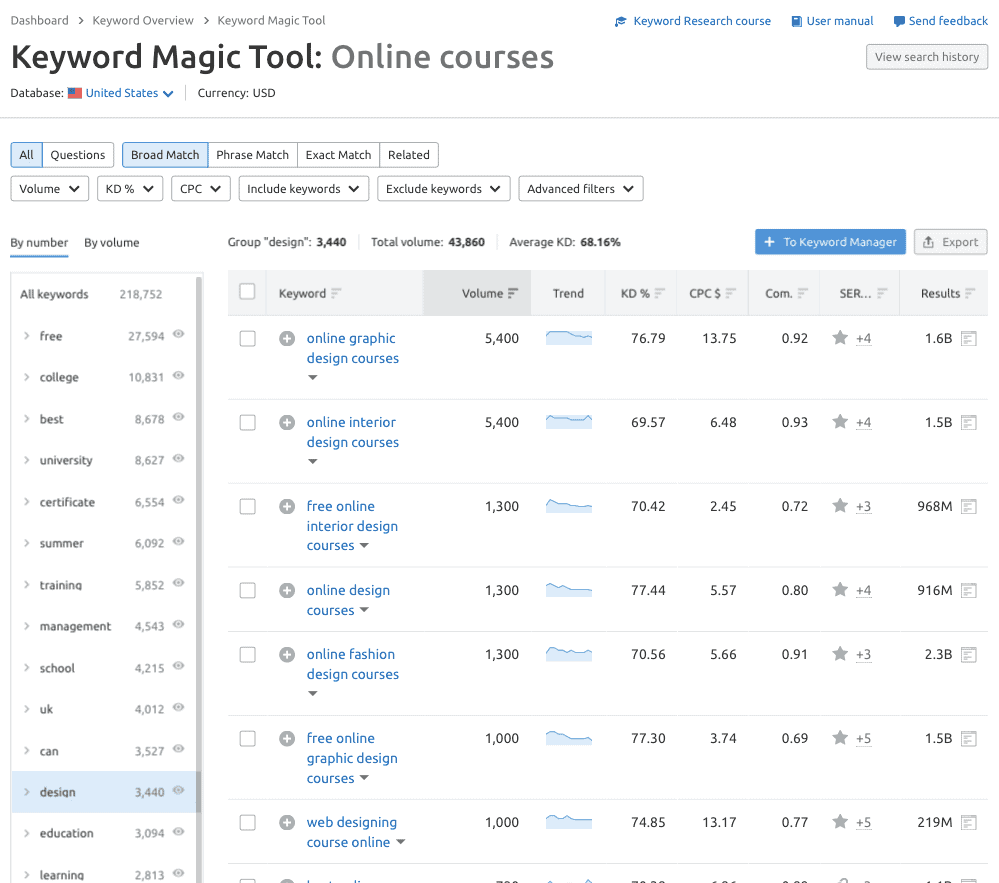Viewport: 999px width, 883px height.
Task: Select checkbox for "online graphic design courses" row
Action: (247, 338)
